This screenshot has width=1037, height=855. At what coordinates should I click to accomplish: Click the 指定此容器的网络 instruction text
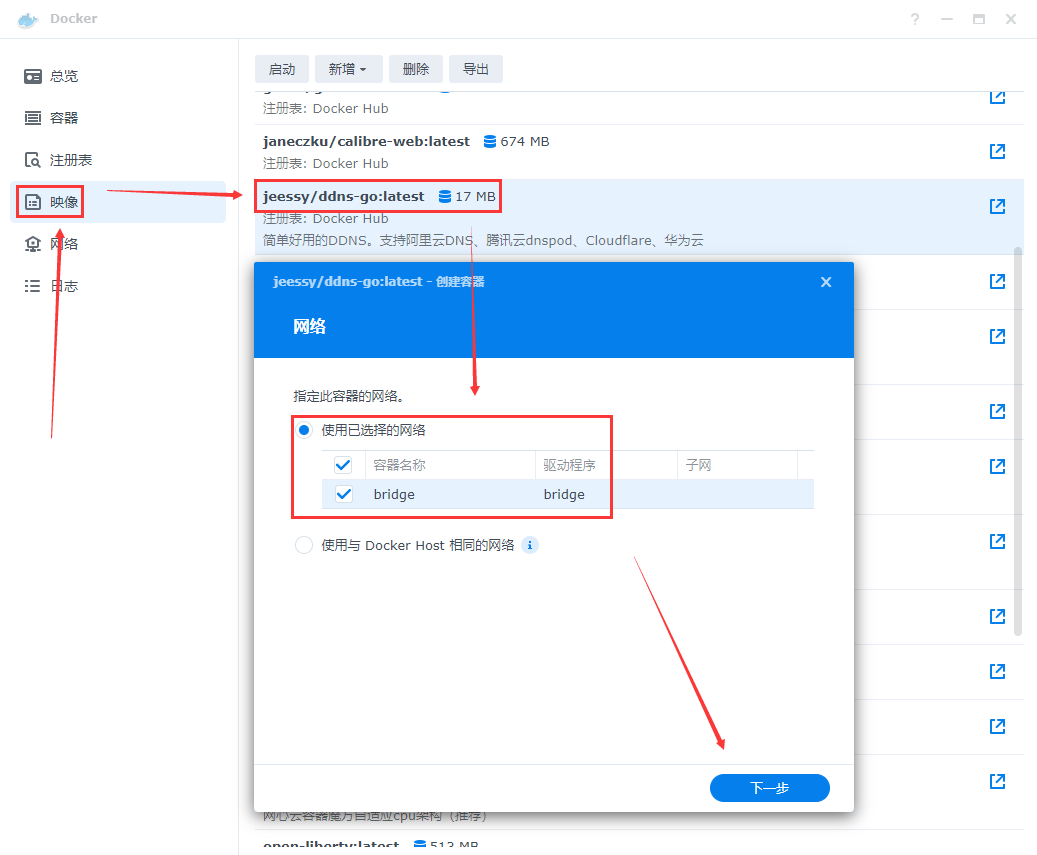pyautogui.click(x=349, y=397)
